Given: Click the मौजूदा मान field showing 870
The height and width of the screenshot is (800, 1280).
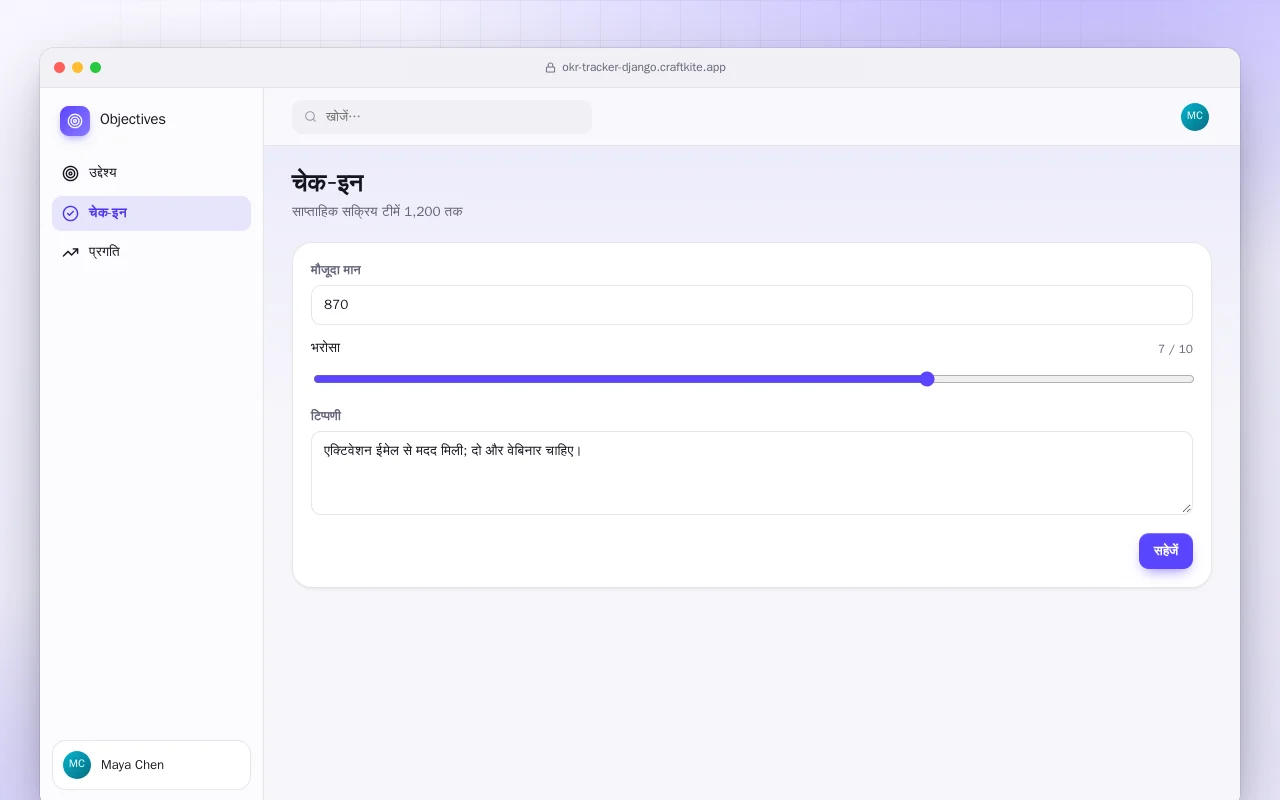Looking at the screenshot, I should [x=752, y=305].
